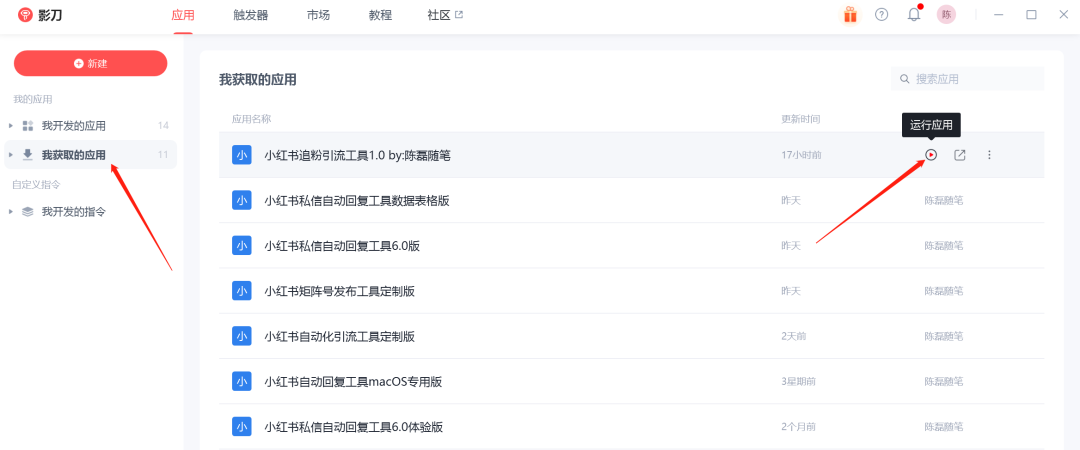This screenshot has width=1080, height=450.
Task: Open the 教程 tab
Action: point(380,15)
